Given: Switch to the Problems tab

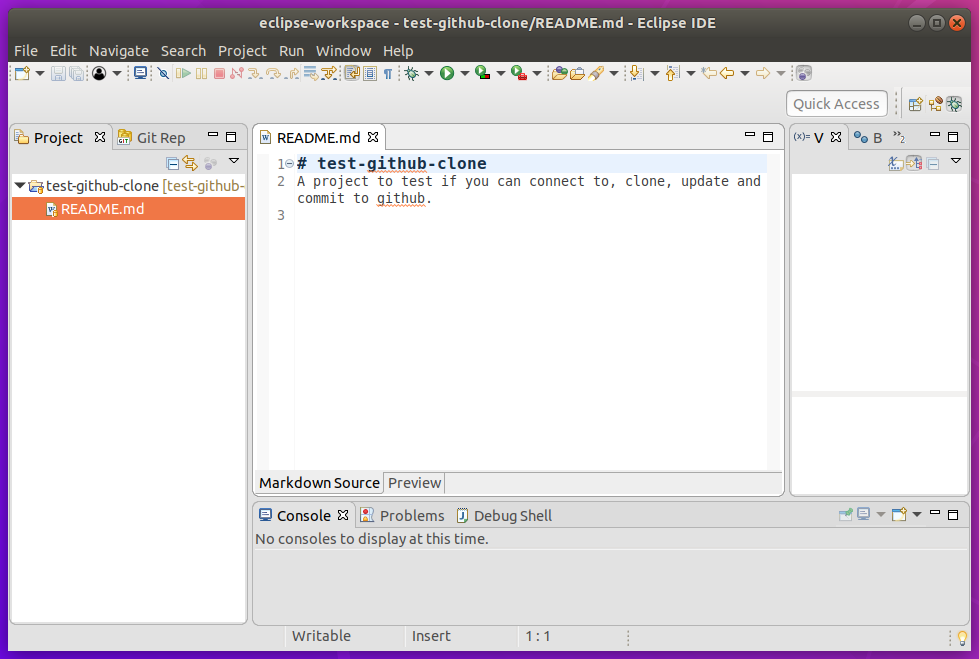Looking at the screenshot, I should pyautogui.click(x=403, y=515).
